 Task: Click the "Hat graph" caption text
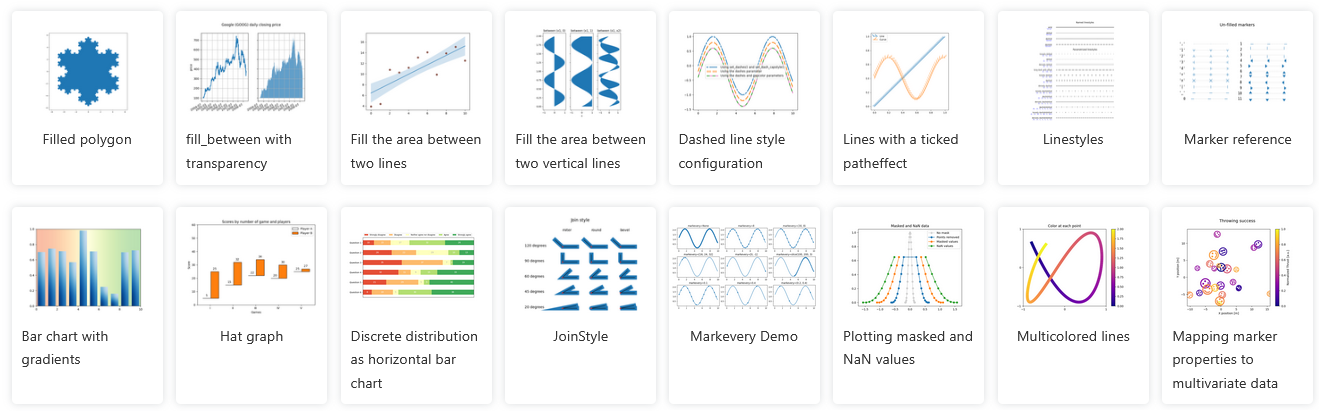tap(251, 336)
